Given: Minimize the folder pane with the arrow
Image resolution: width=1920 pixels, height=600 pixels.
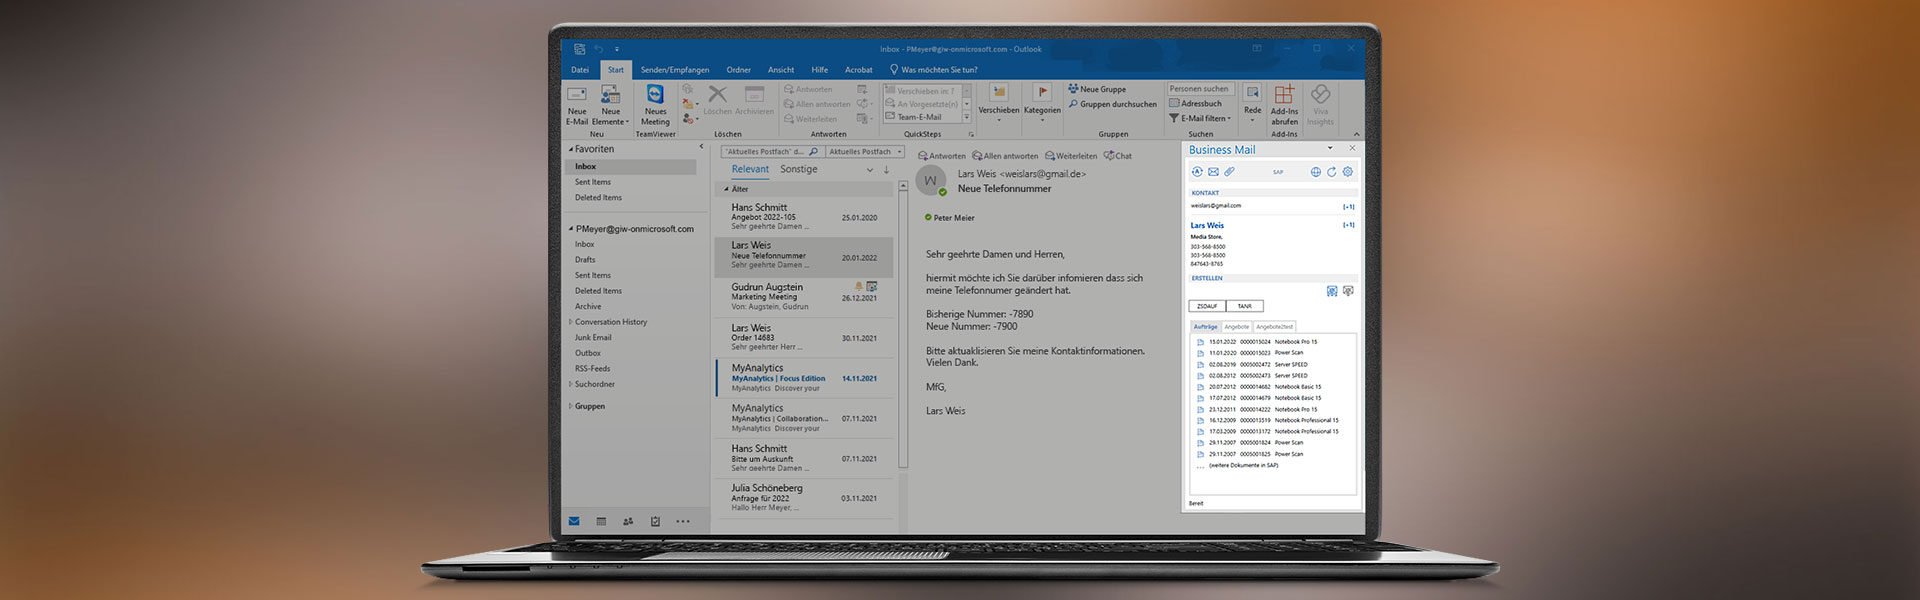Looking at the screenshot, I should pyautogui.click(x=701, y=147).
